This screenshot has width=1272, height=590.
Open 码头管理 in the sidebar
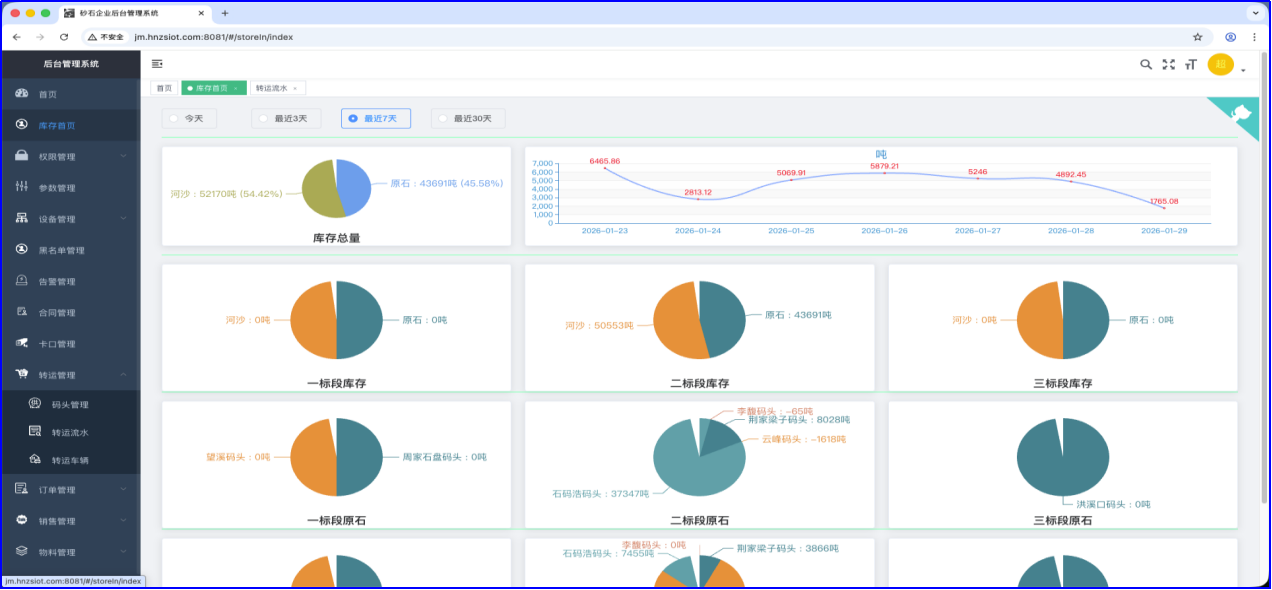coord(70,404)
